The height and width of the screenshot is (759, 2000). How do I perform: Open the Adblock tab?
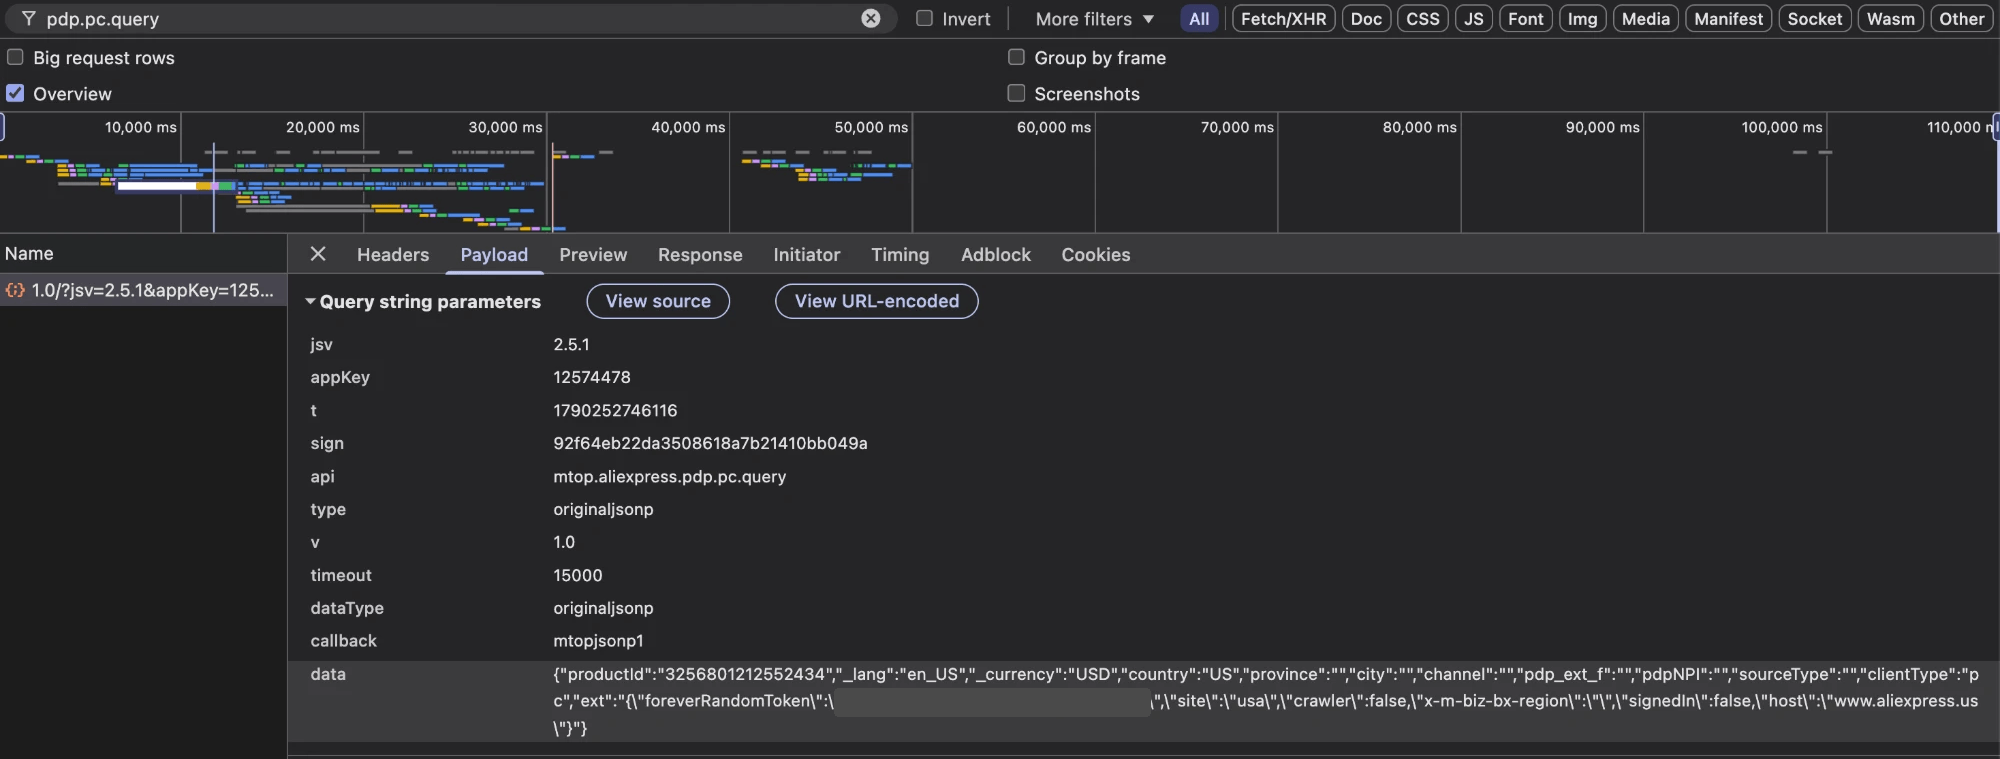pyautogui.click(x=996, y=255)
